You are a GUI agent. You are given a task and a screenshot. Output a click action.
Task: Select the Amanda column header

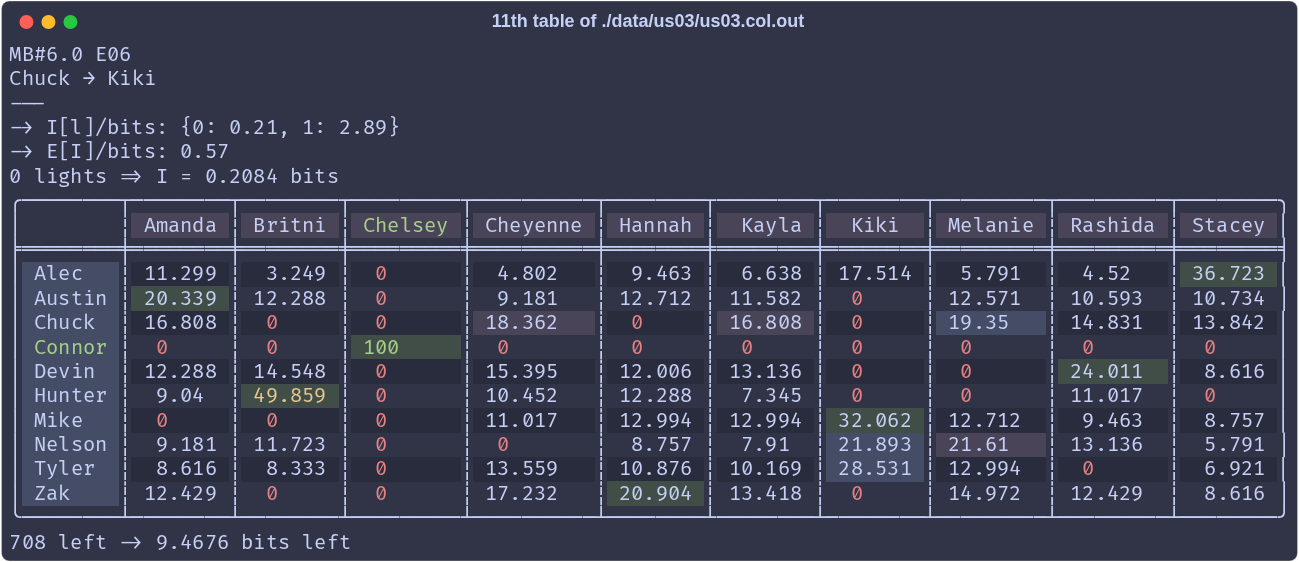(180, 225)
